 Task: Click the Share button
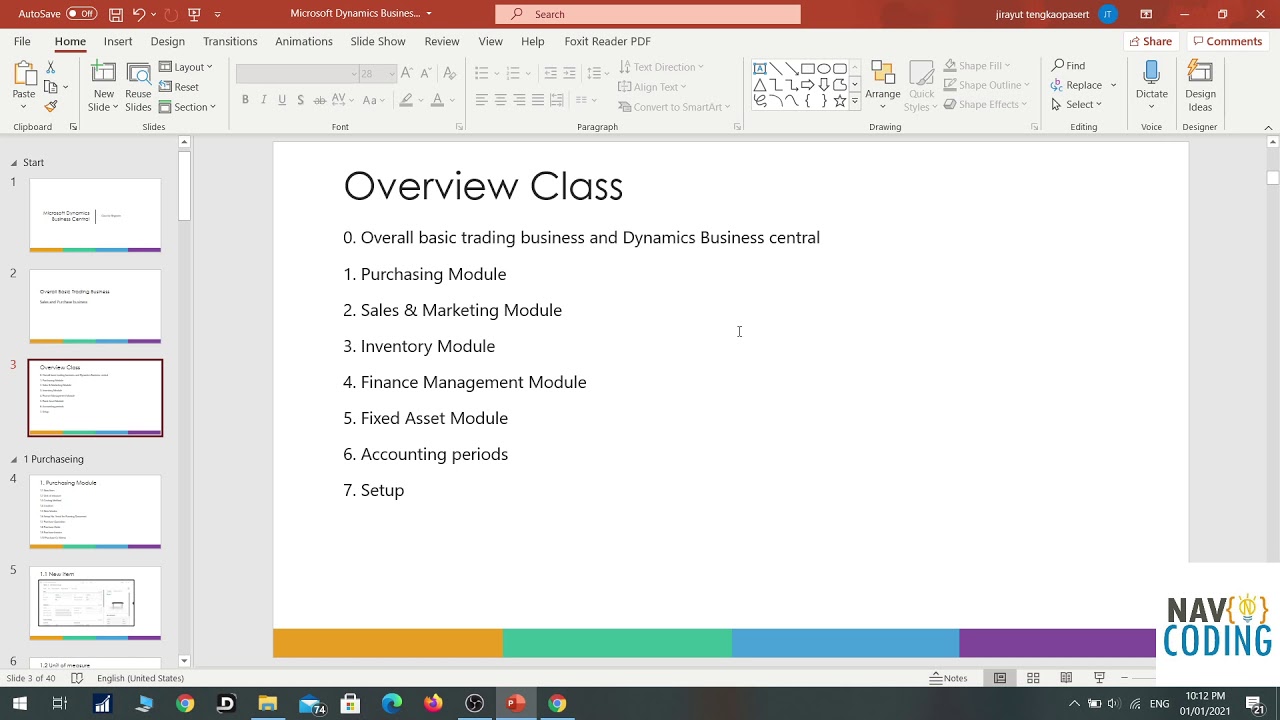pyautogui.click(x=1150, y=41)
